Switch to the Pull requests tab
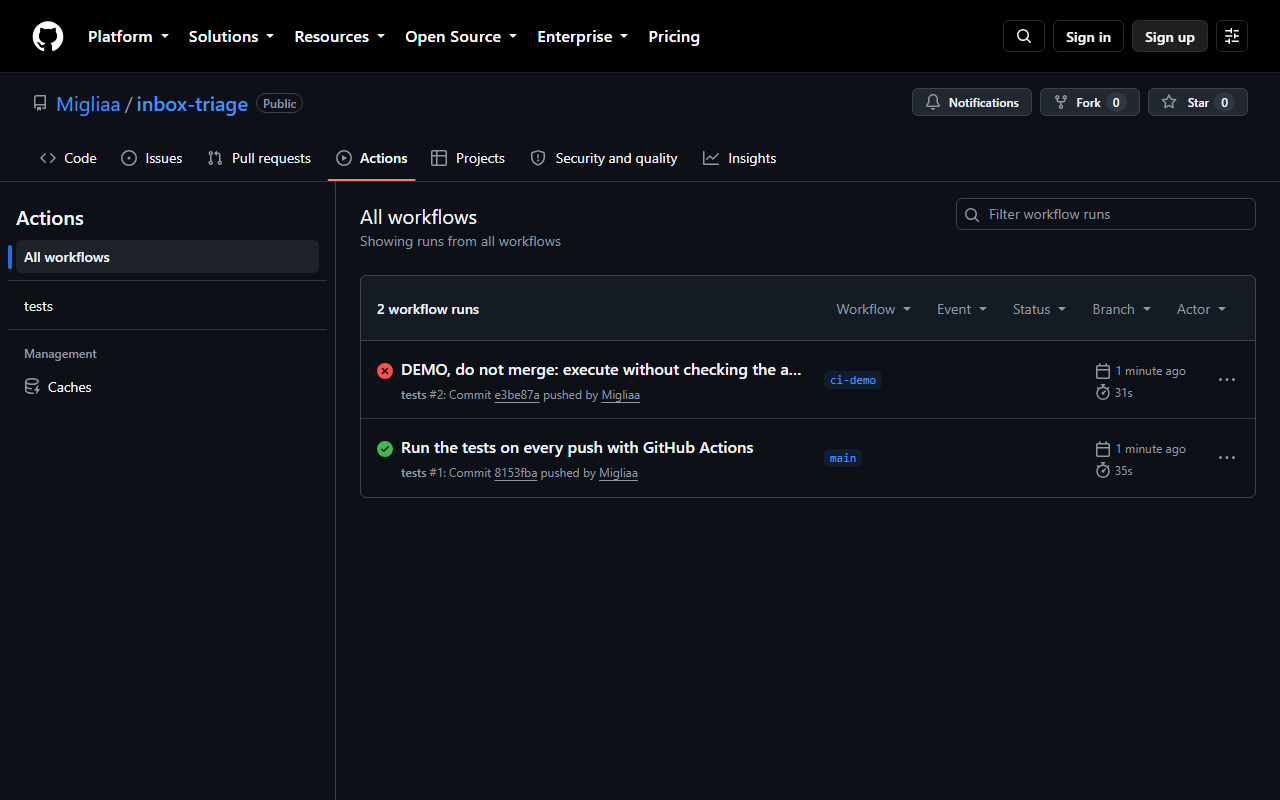Viewport: 1280px width, 800px height. (259, 158)
